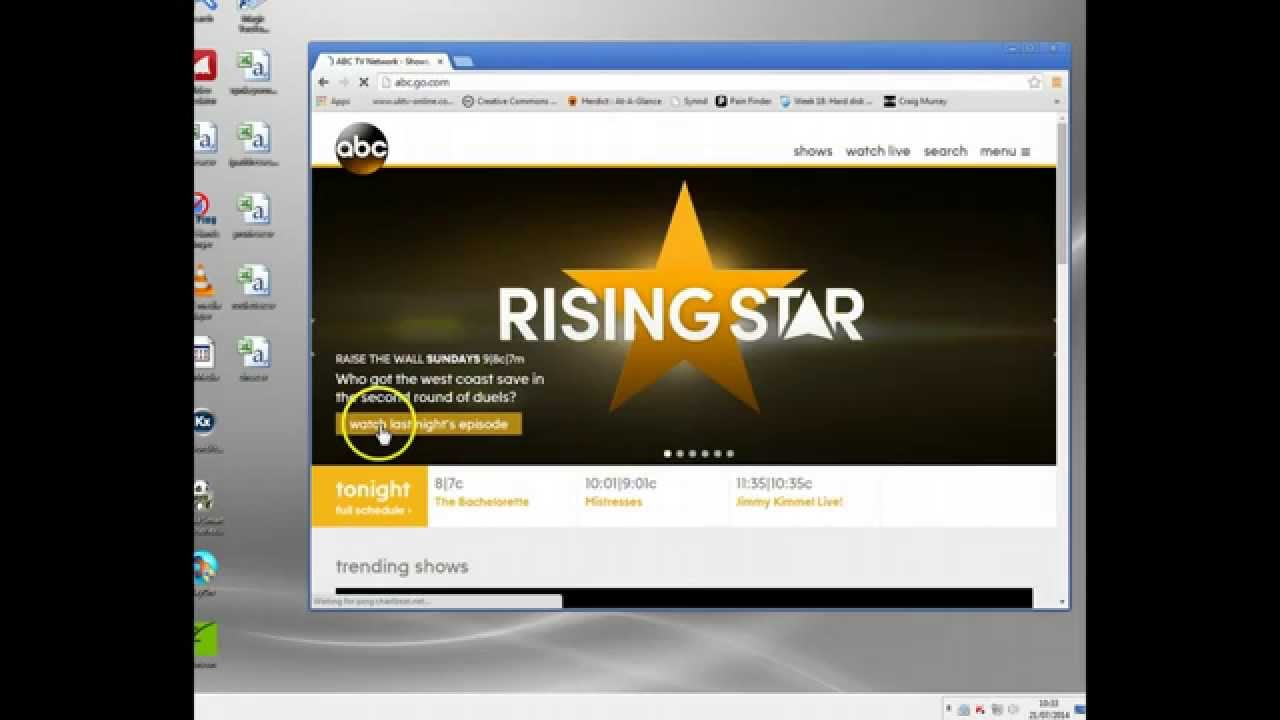Select the sixth carousel dot

coord(730,453)
